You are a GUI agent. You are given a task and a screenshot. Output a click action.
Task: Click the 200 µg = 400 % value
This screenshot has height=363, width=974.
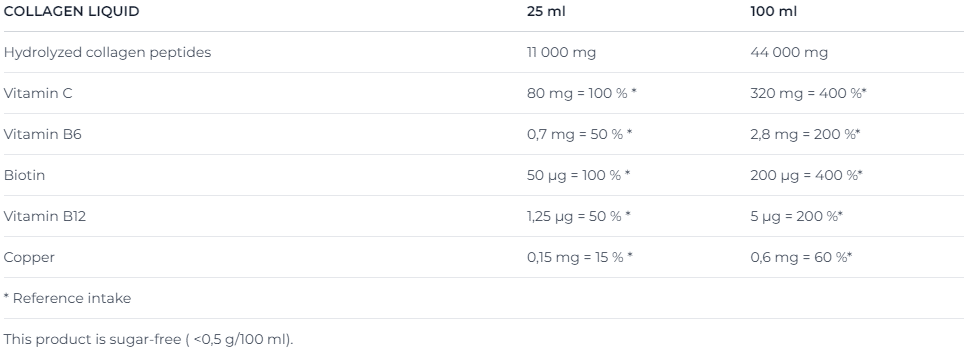806,175
